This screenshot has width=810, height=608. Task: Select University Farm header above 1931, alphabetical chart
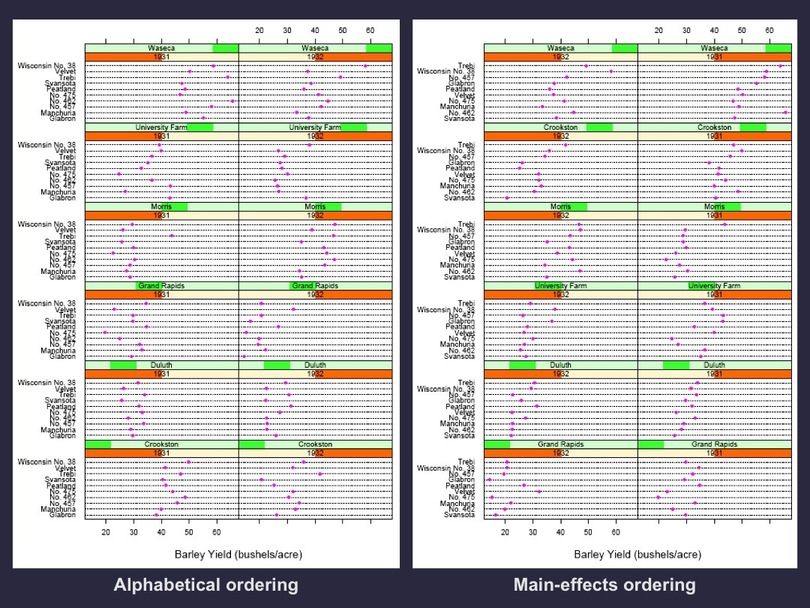click(x=161, y=127)
